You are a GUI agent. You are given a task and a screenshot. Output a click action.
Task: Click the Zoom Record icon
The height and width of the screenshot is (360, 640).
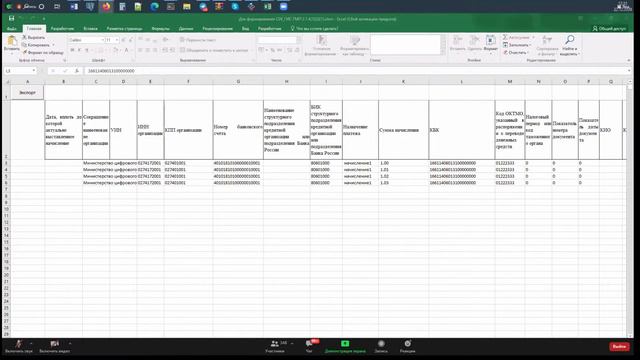(x=381, y=344)
